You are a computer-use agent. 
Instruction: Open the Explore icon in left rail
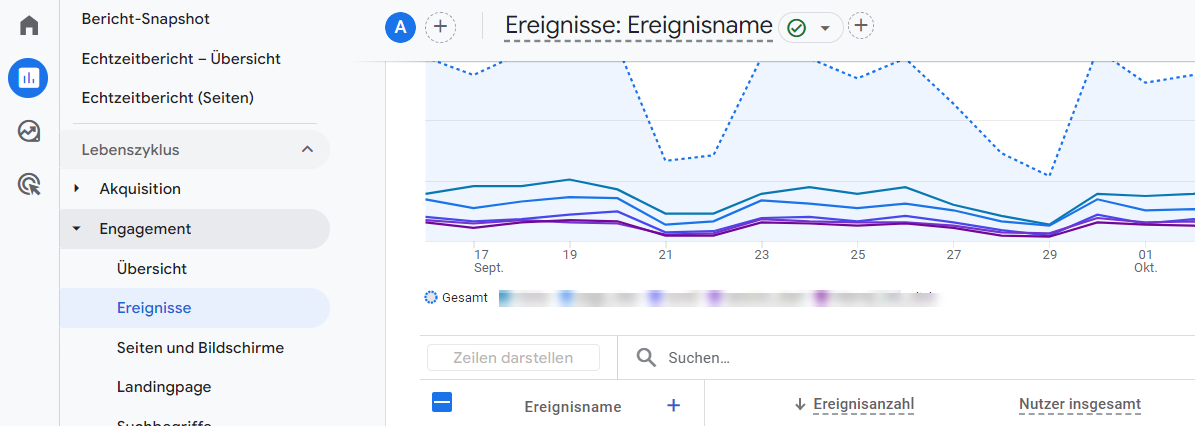[29, 131]
